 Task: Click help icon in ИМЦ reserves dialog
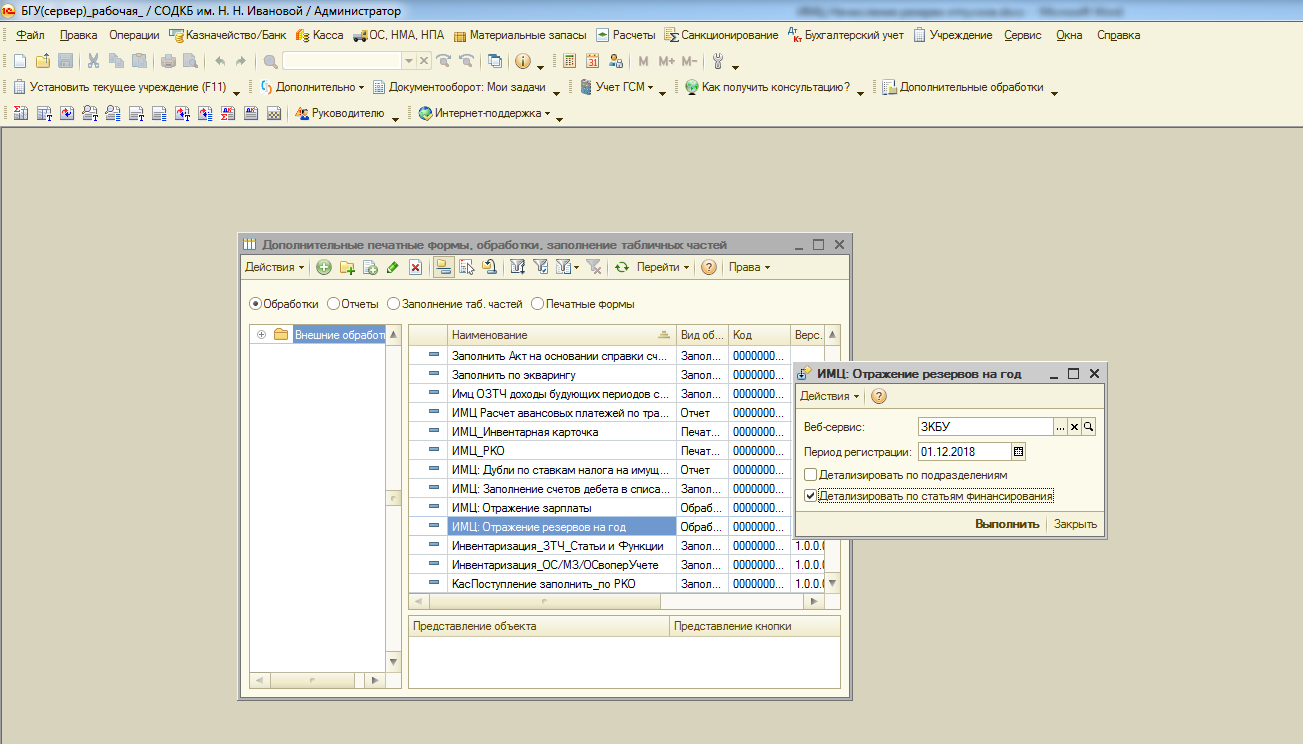point(879,396)
